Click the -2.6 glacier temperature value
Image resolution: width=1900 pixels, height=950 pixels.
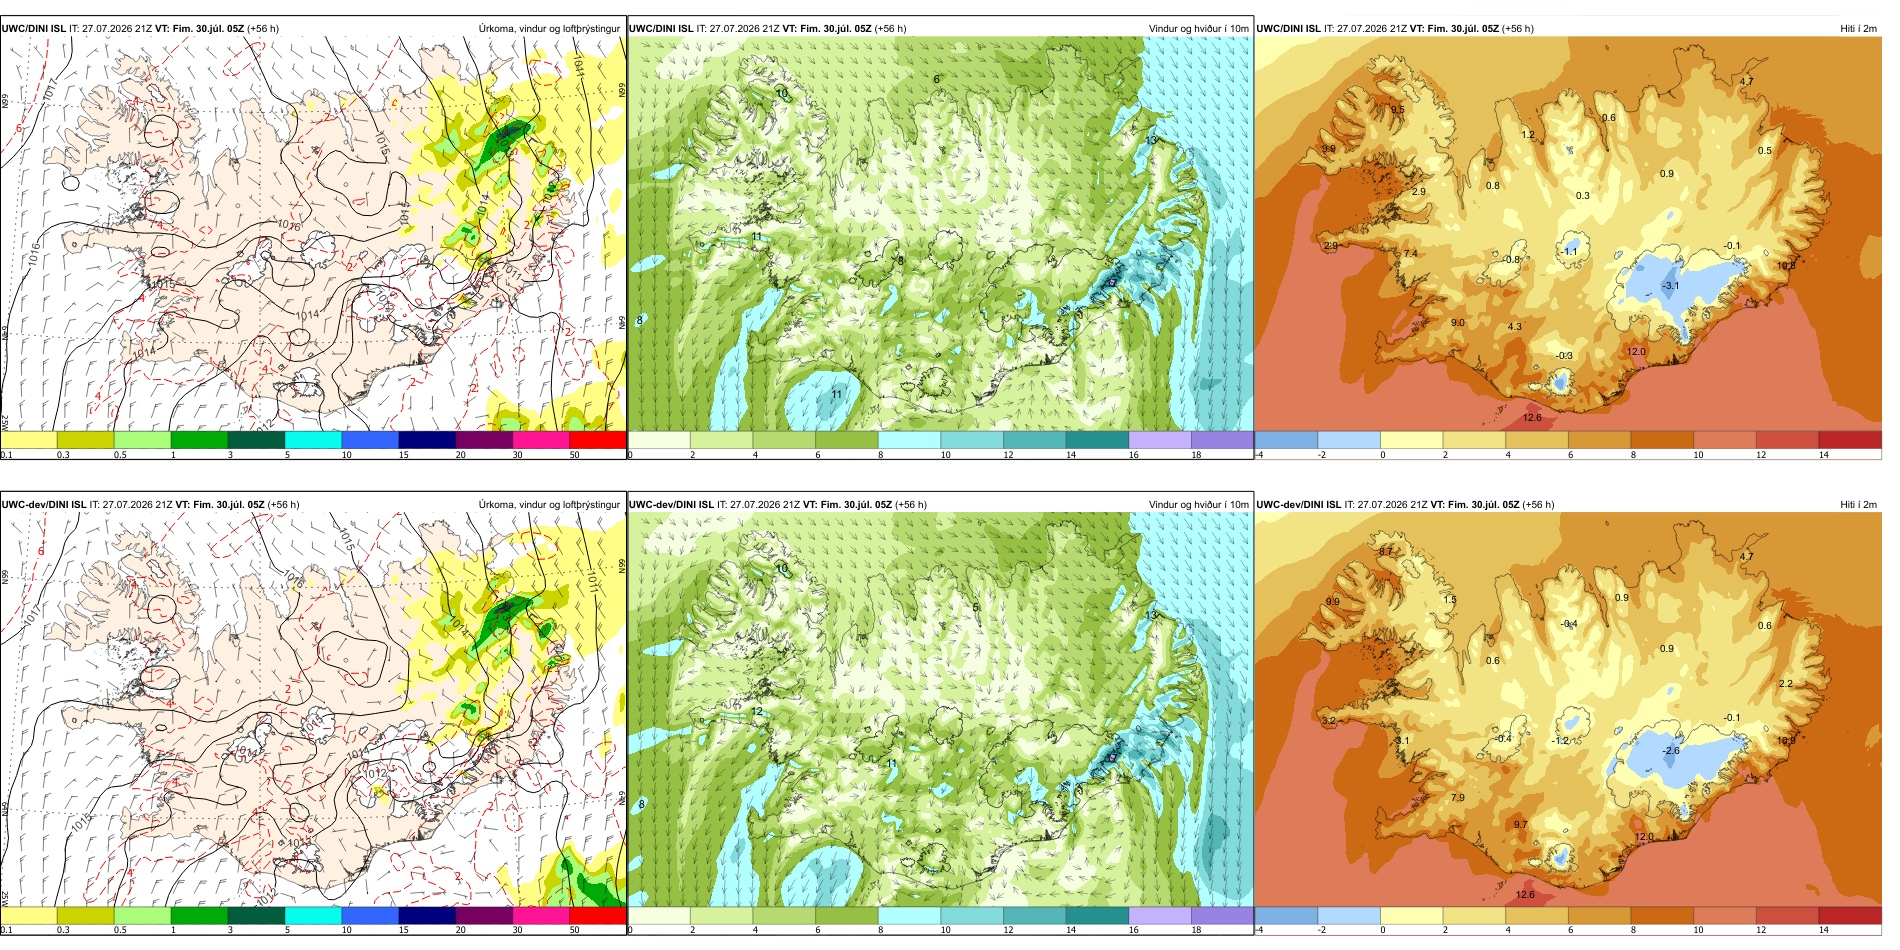1671,750
